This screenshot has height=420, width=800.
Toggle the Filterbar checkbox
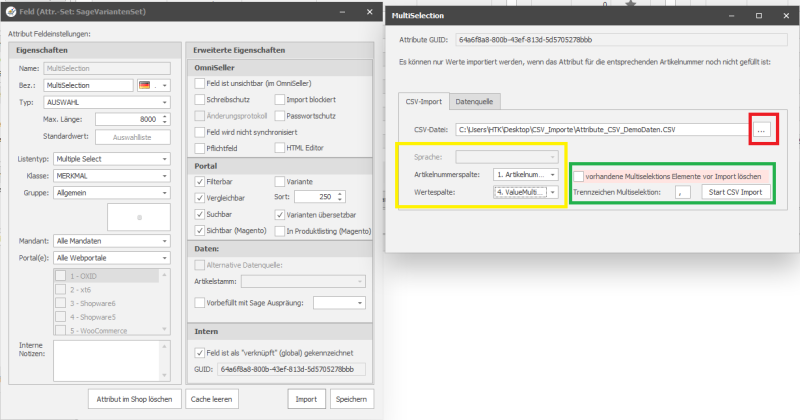point(201,181)
